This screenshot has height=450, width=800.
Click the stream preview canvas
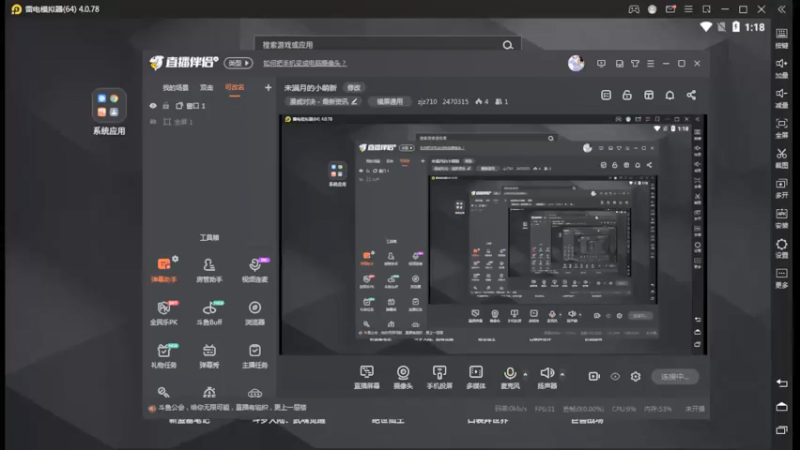click(x=493, y=235)
